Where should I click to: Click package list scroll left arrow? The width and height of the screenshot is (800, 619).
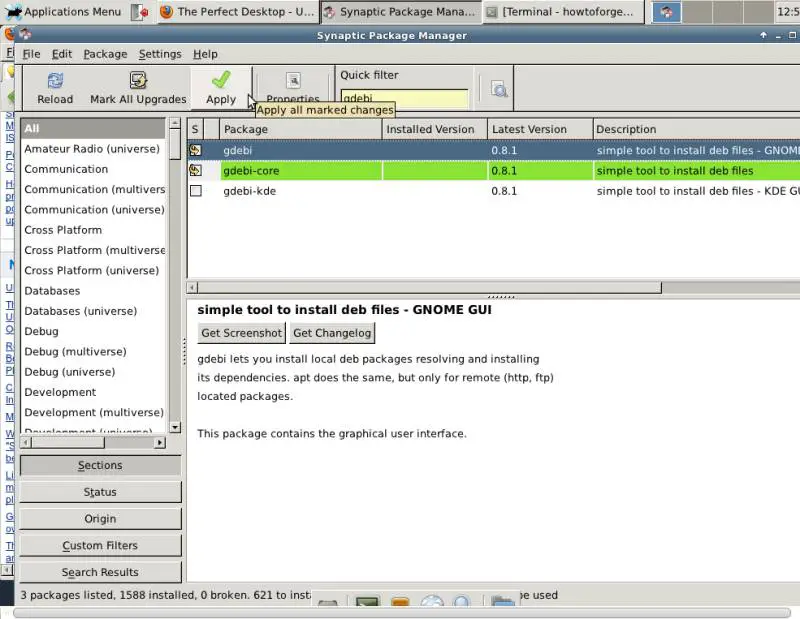(192, 287)
